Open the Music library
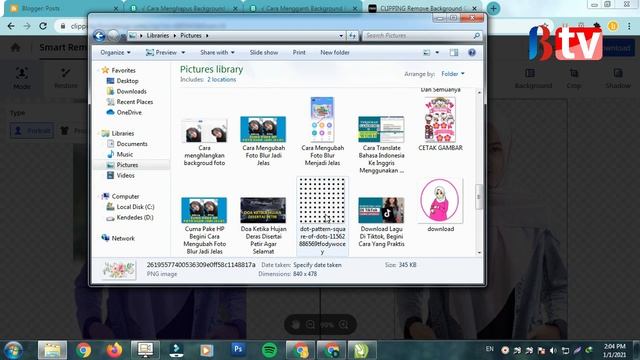This screenshot has height=360, width=640. point(124,154)
